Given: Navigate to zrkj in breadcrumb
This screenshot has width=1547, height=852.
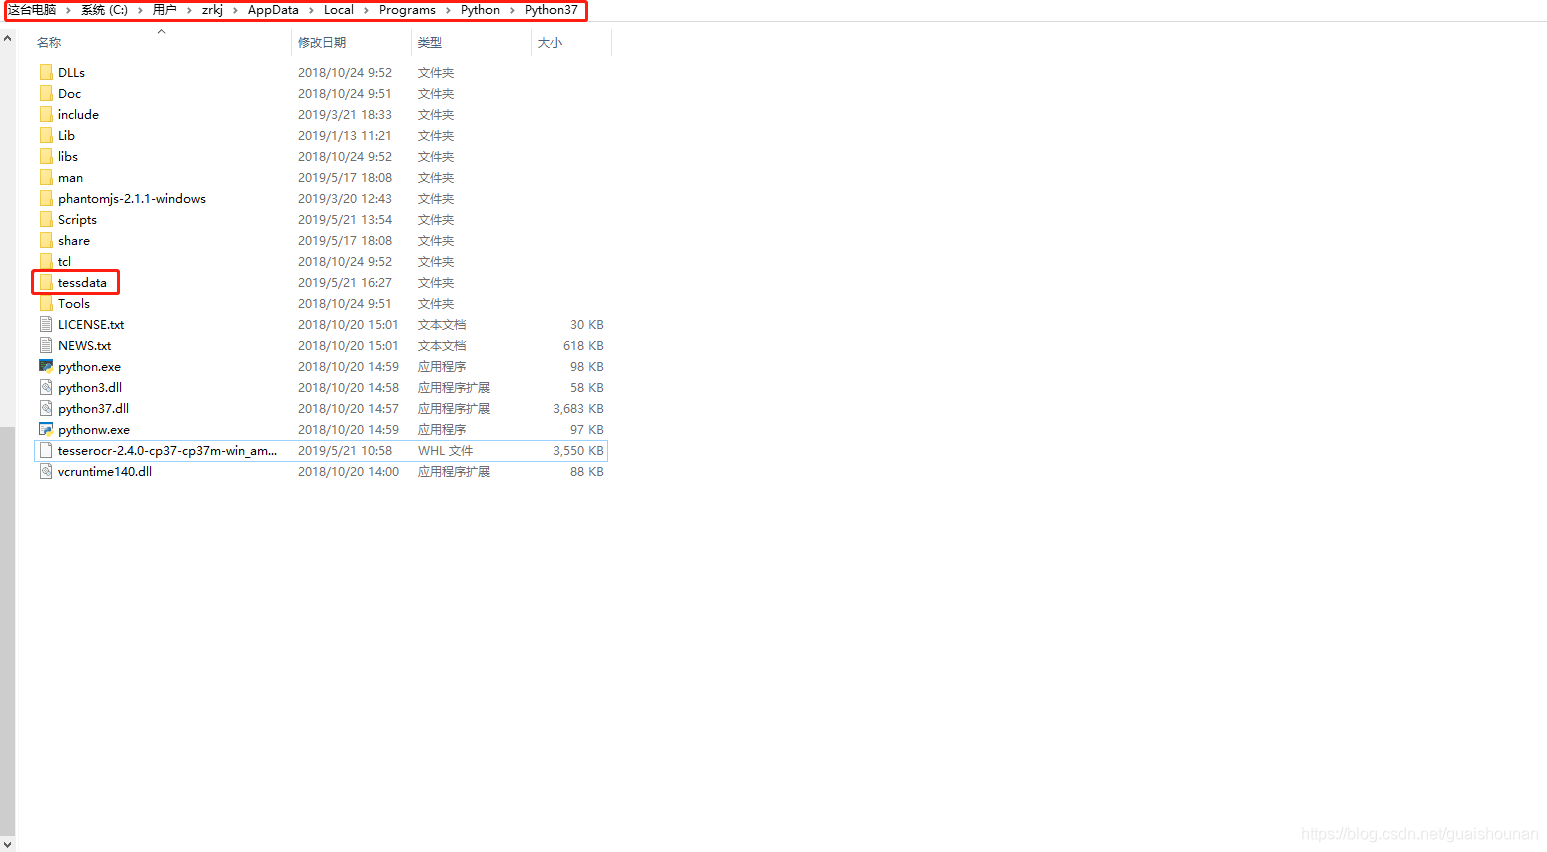Looking at the screenshot, I should pyautogui.click(x=212, y=10).
